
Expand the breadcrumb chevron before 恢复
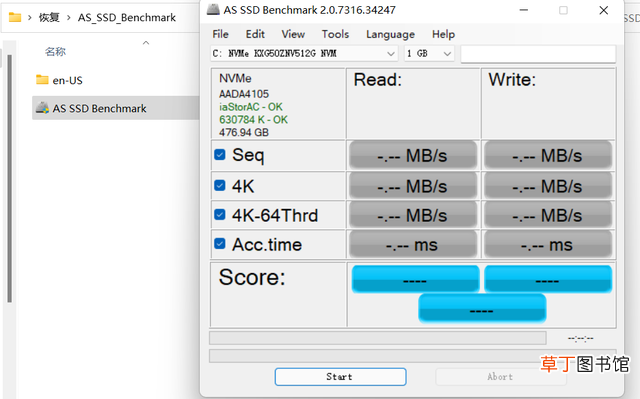click(30, 18)
